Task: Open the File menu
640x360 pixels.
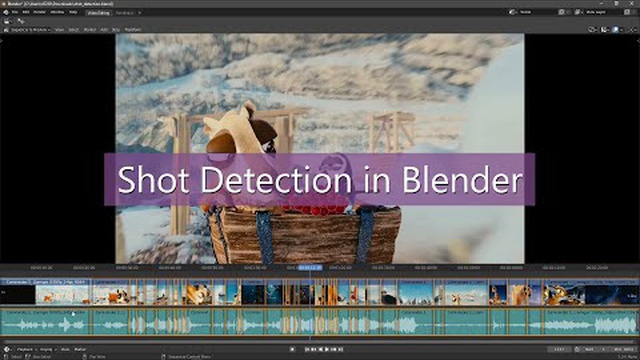Action: 15,12
